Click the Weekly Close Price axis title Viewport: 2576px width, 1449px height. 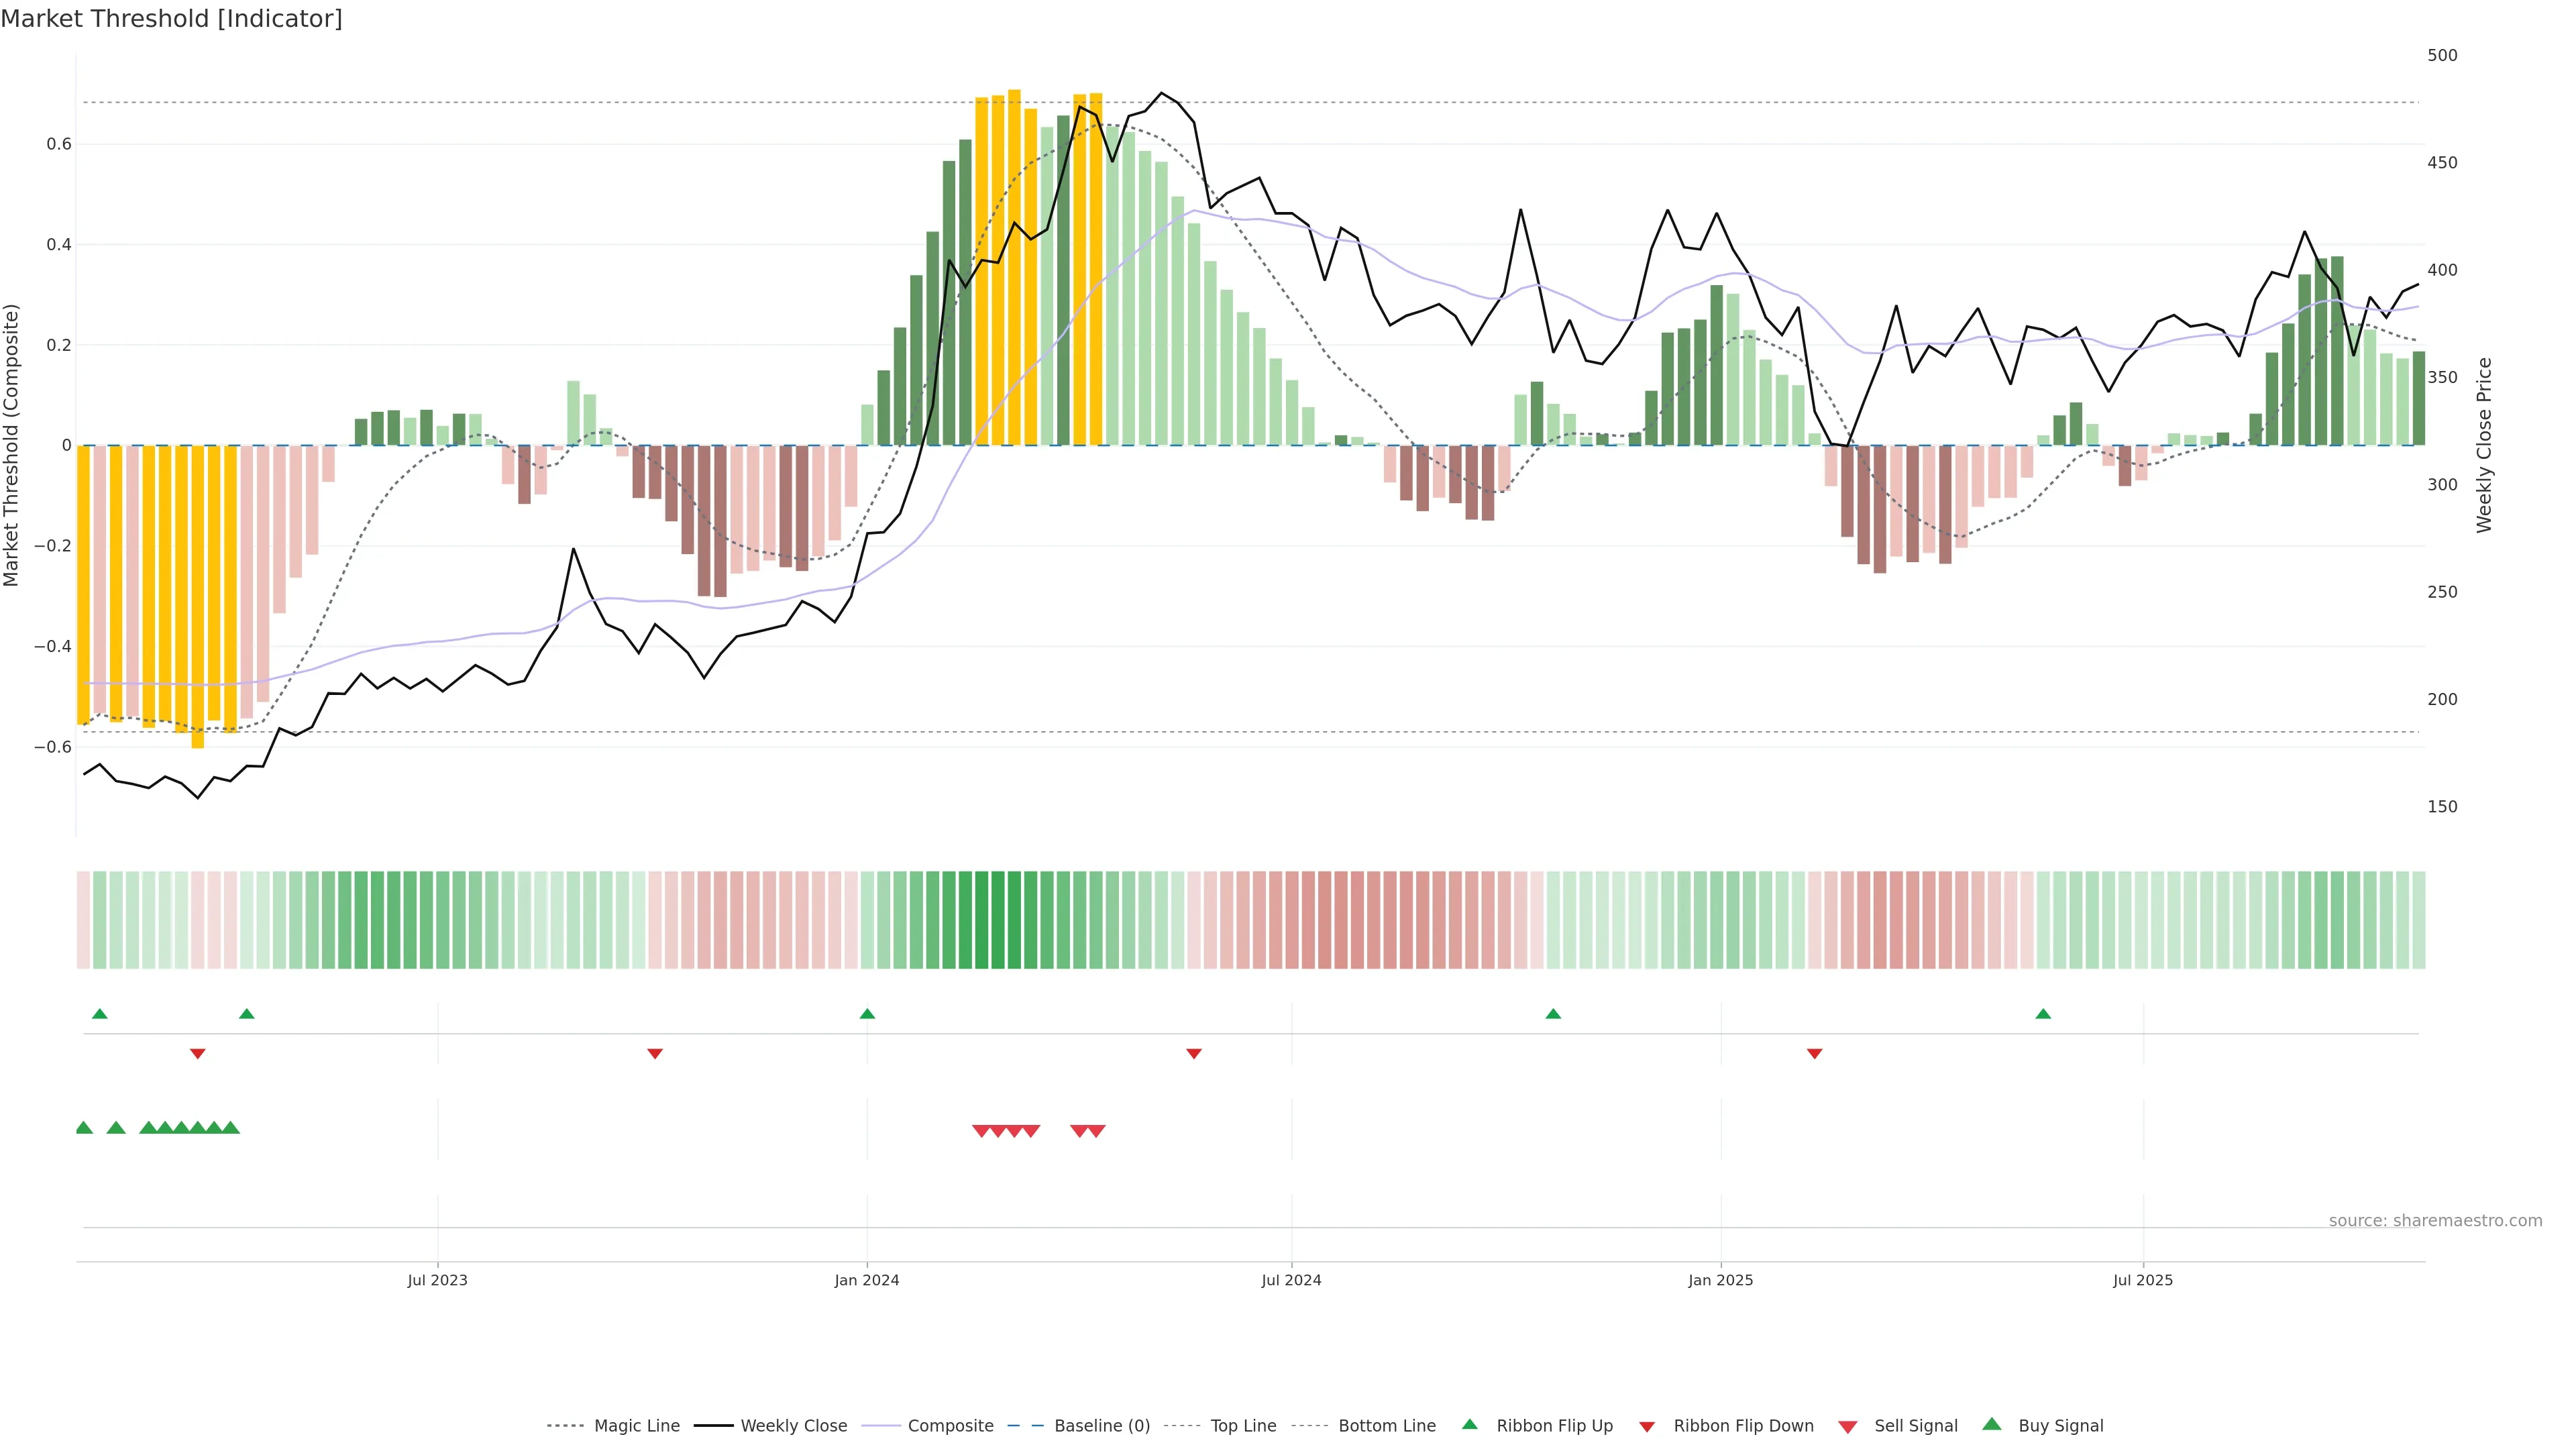click(2484, 445)
